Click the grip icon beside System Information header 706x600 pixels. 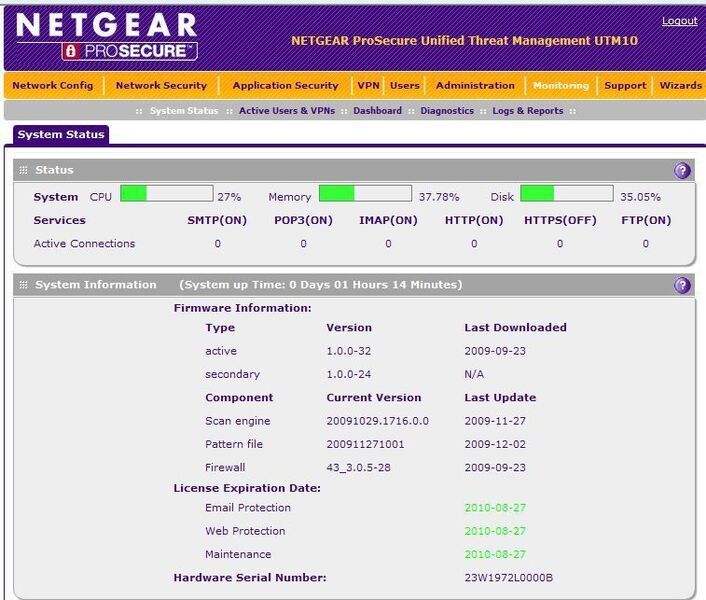tap(24, 286)
